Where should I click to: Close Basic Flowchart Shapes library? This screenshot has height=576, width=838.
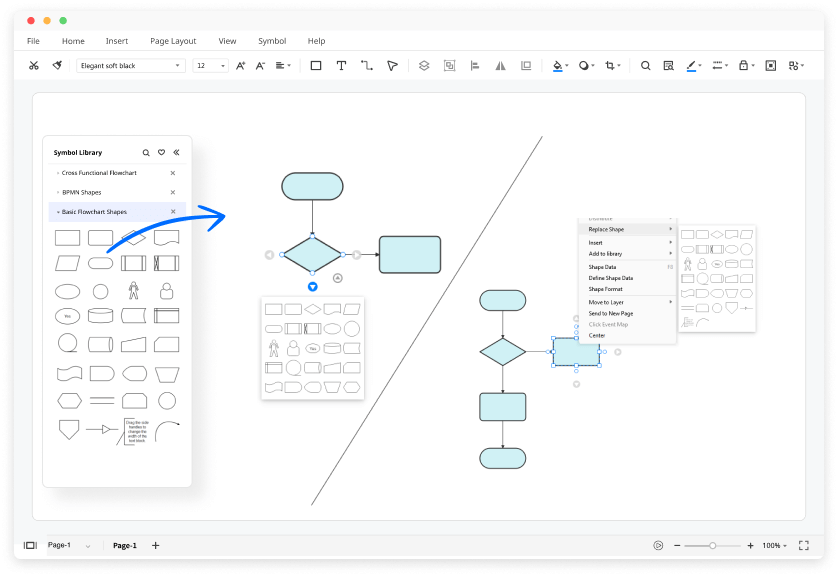click(x=173, y=212)
